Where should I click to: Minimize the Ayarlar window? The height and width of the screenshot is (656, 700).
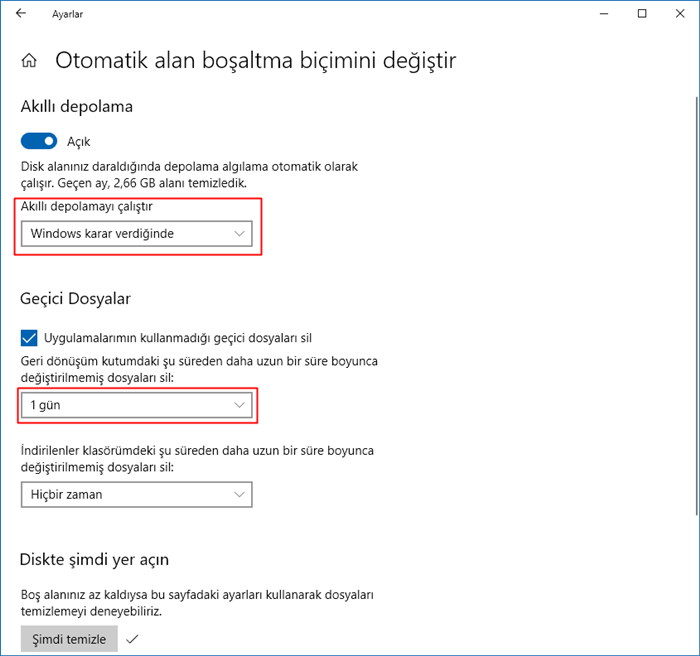pos(604,14)
